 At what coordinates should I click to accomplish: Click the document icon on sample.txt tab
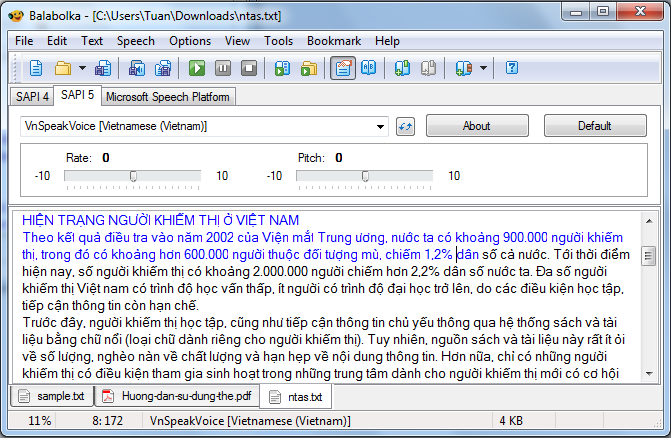point(24,397)
